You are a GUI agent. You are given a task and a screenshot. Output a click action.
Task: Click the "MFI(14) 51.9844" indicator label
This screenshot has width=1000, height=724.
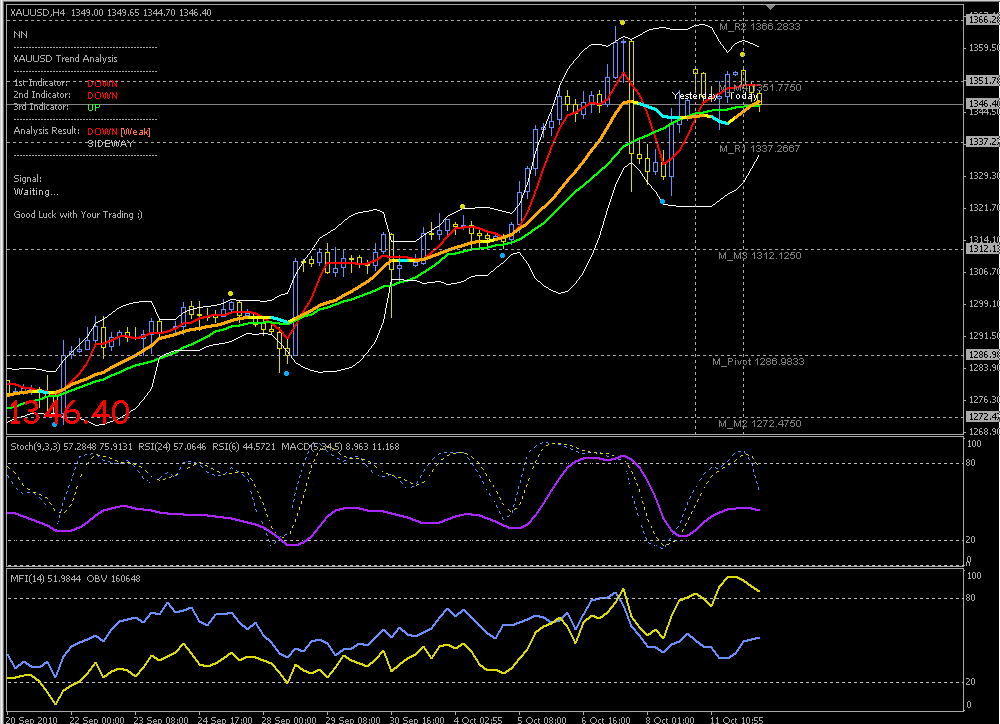pyautogui.click(x=46, y=579)
